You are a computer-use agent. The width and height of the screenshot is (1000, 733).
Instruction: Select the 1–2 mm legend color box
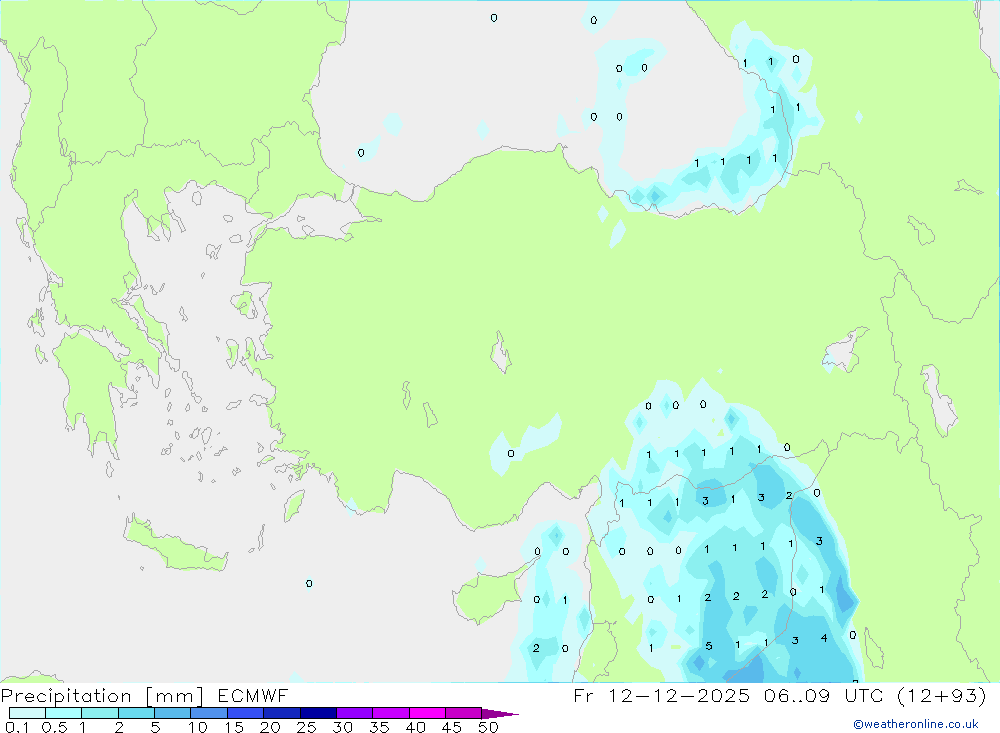[x=100, y=713]
